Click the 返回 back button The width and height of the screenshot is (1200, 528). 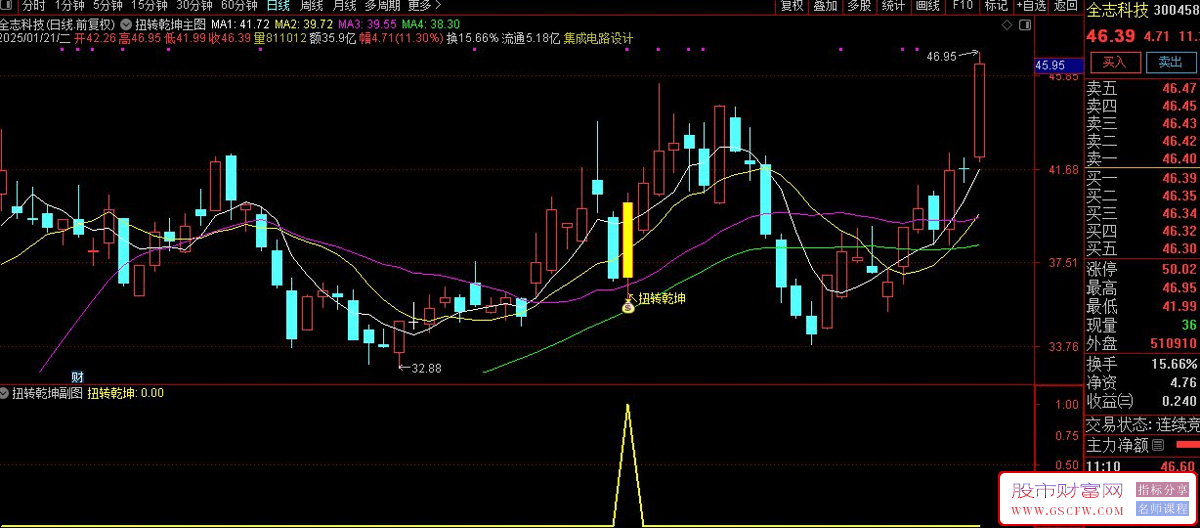coord(1066,6)
